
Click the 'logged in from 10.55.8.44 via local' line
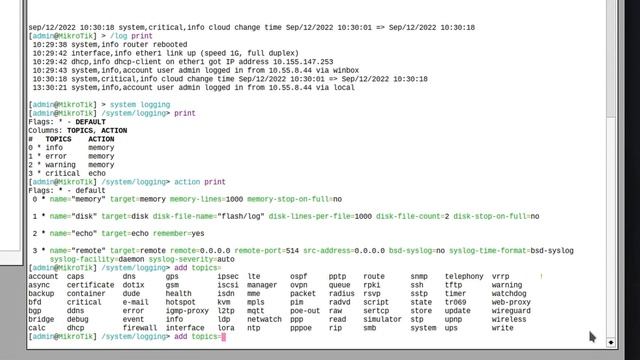click(x=193, y=87)
